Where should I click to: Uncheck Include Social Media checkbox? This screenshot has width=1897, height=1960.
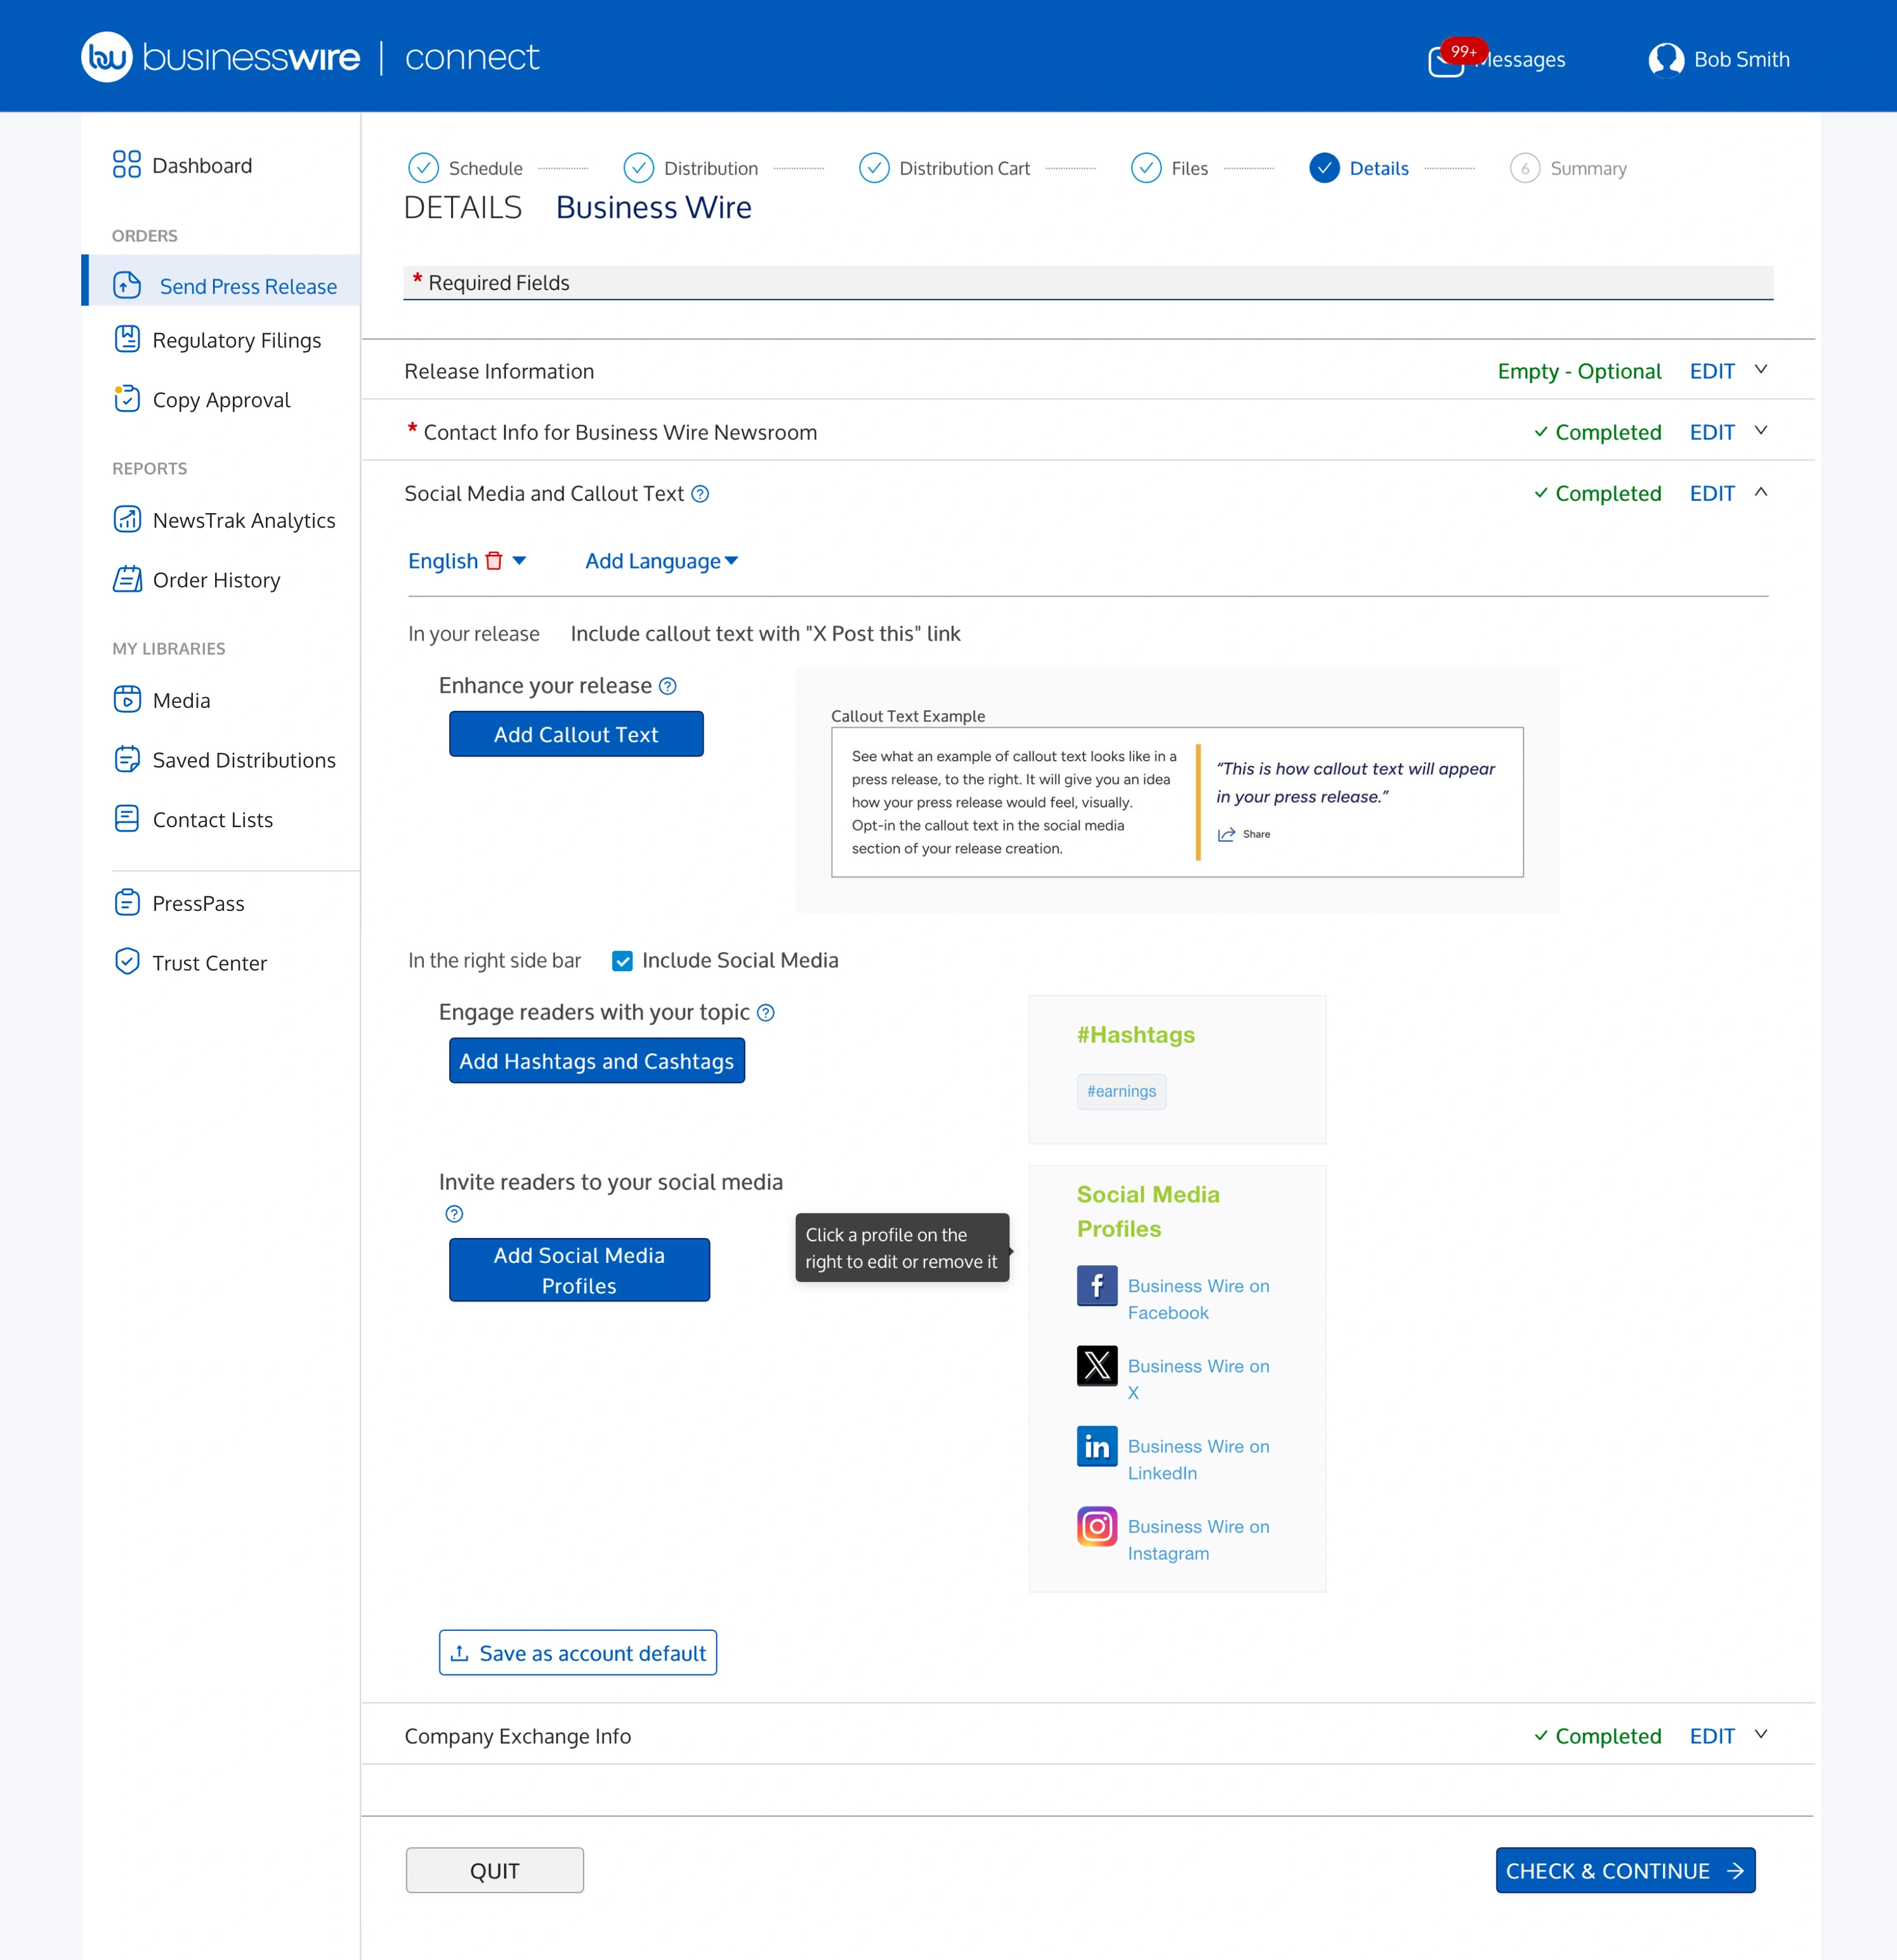622,961
